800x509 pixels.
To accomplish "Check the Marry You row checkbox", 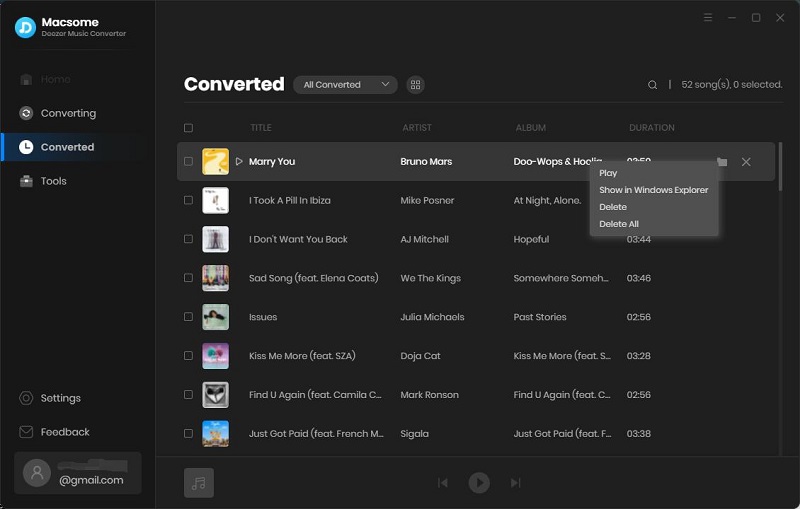I will pyautogui.click(x=188, y=161).
